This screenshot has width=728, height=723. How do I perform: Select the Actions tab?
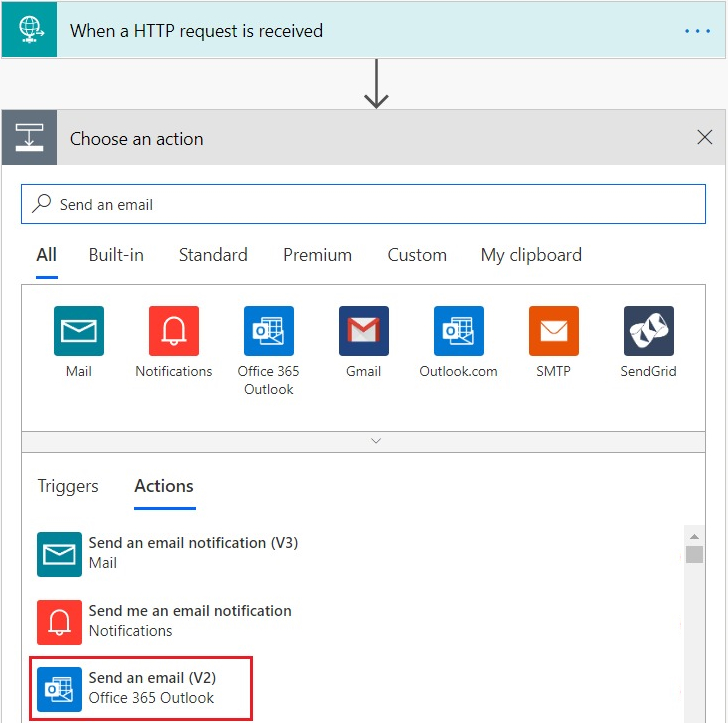164,486
